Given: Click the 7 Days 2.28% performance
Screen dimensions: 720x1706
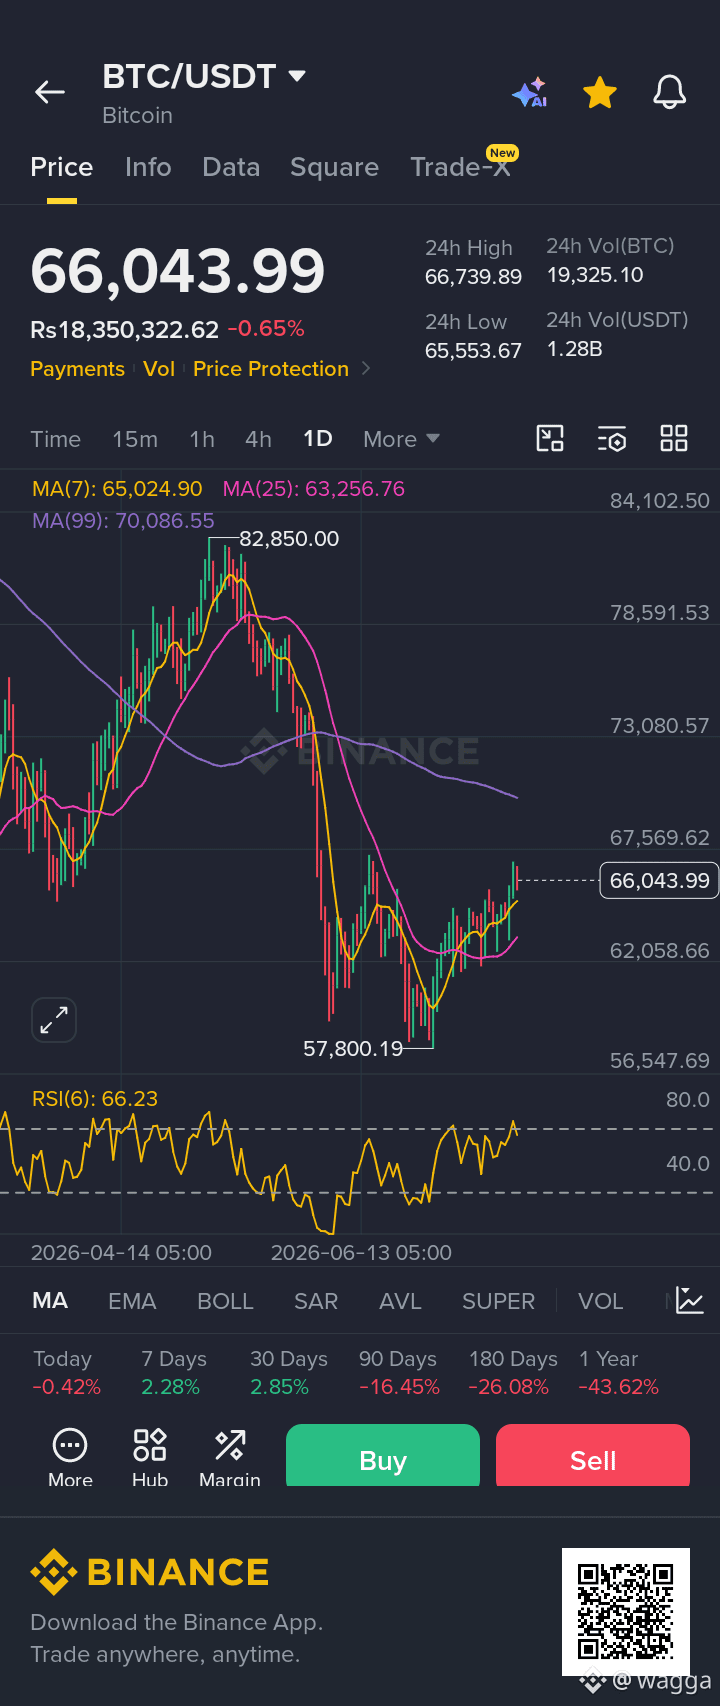Looking at the screenshot, I should coord(174,1373).
